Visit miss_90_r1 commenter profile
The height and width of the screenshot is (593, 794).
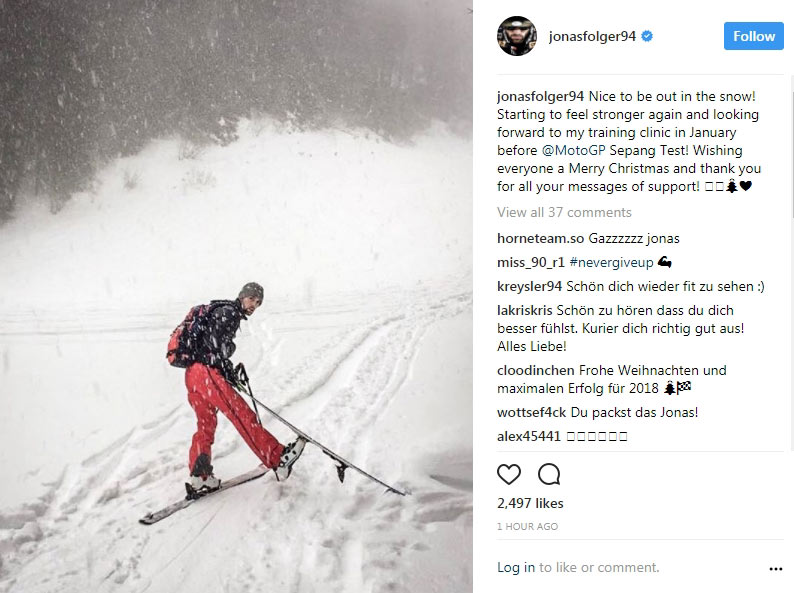click(531, 262)
